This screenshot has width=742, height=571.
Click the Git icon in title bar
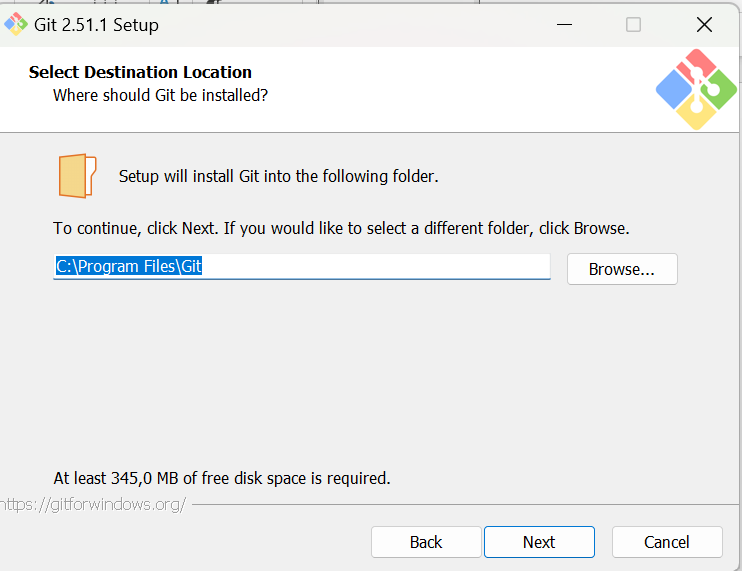tap(16, 24)
